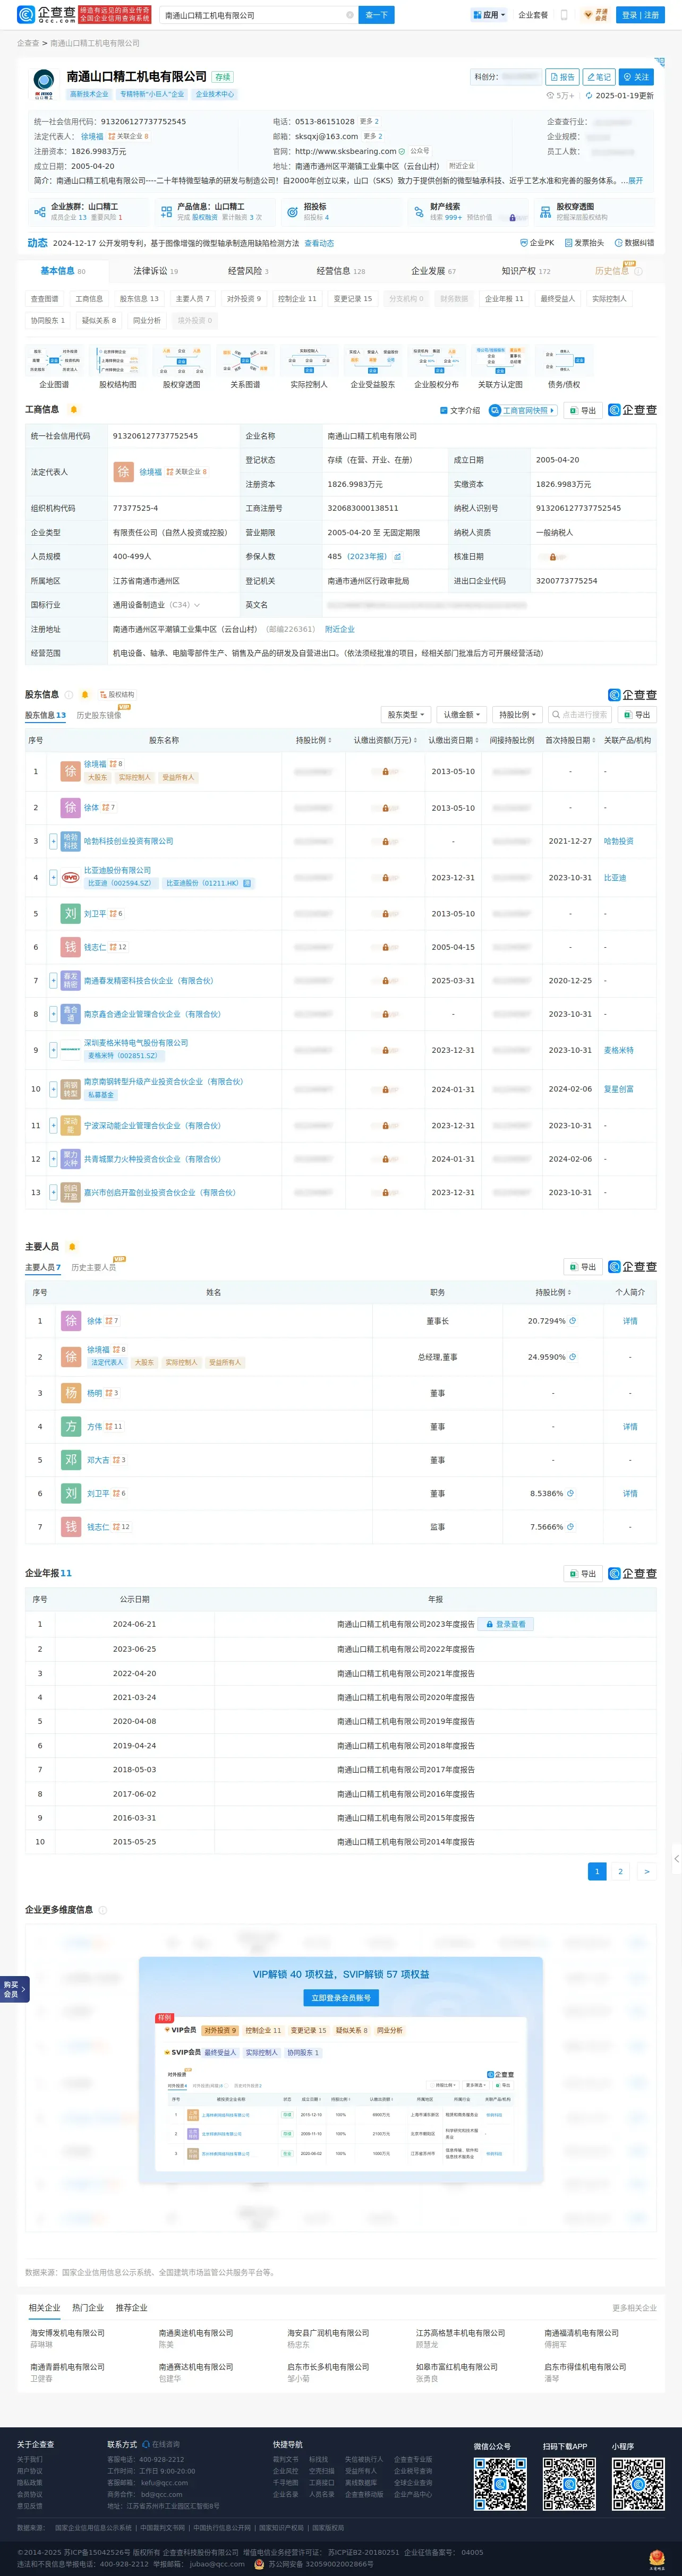The width and height of the screenshot is (682, 2576).
Task: Click the 20.7294% shareholding detail icon
Action: point(572,1321)
